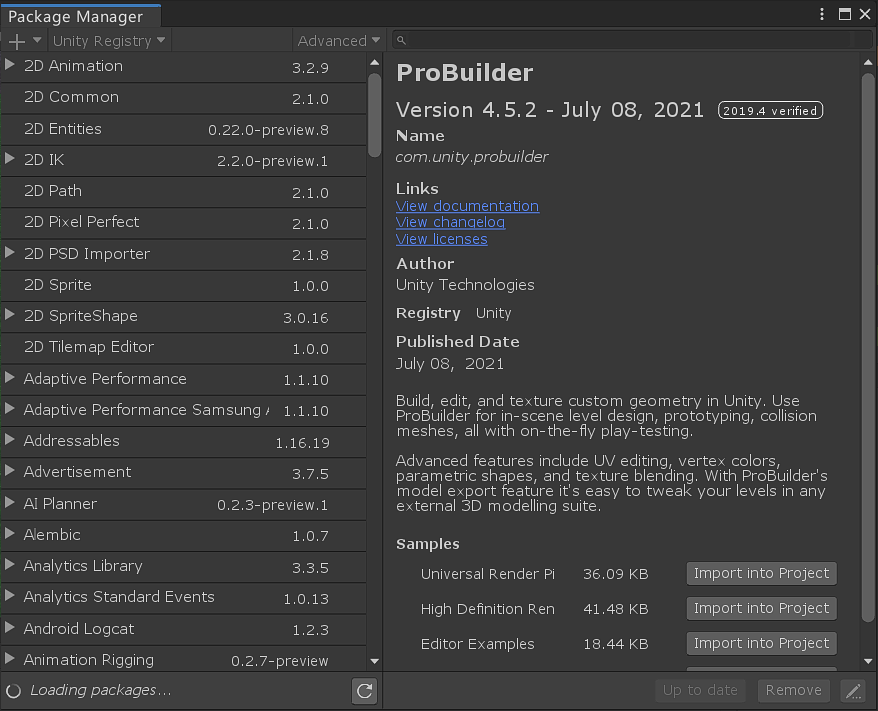Click the search magnifier icon

tap(401, 40)
